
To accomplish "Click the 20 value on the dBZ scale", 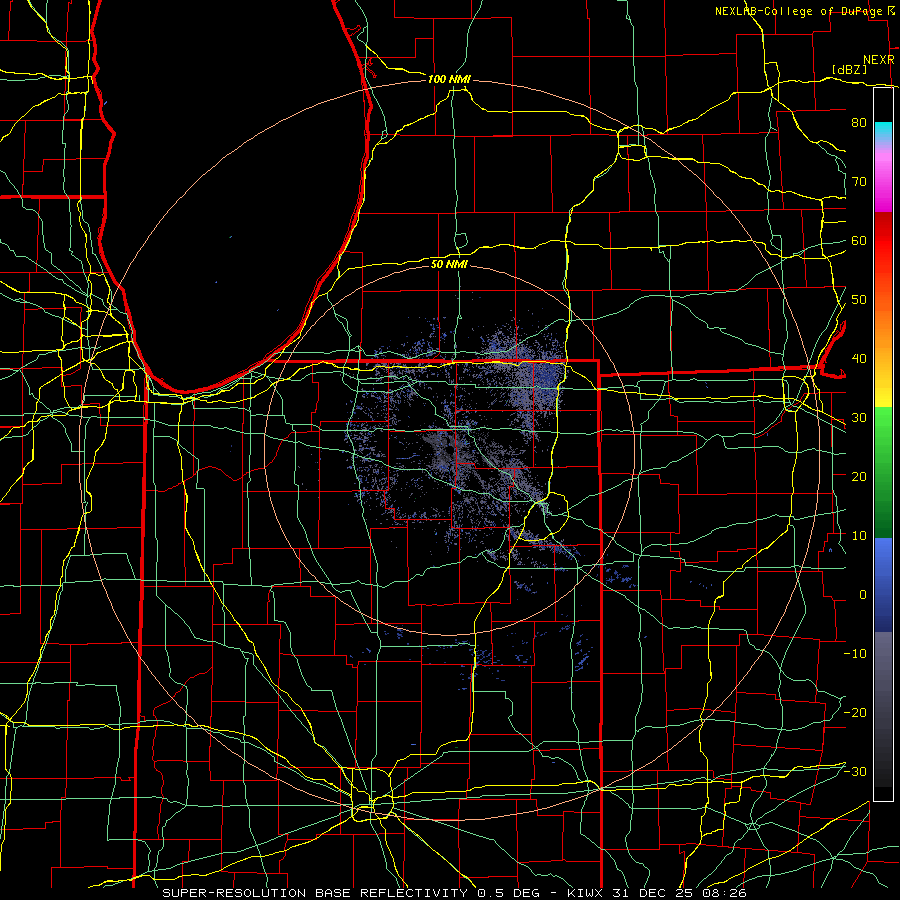I will (859, 476).
